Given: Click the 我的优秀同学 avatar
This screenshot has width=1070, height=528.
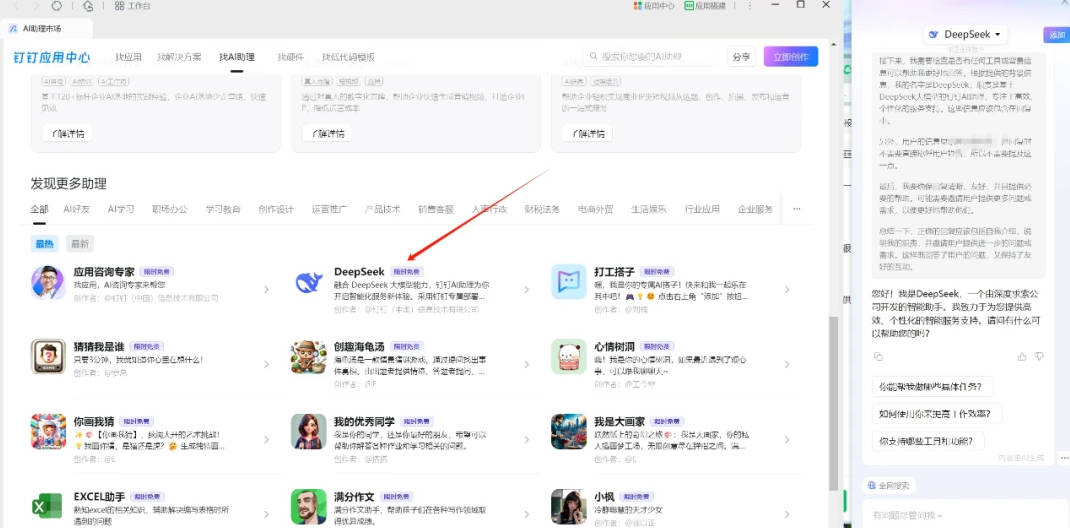Looking at the screenshot, I should 308,431.
